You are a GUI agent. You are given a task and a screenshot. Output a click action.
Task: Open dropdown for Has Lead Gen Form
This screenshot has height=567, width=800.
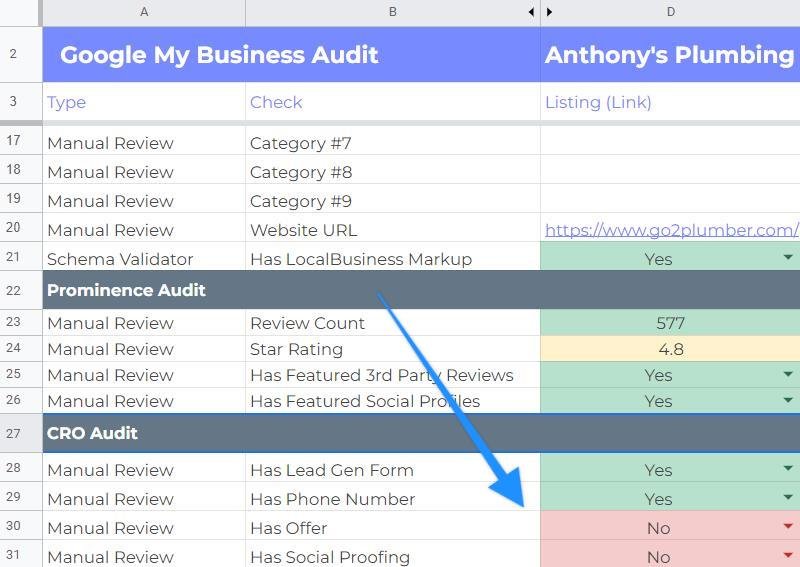click(788, 468)
